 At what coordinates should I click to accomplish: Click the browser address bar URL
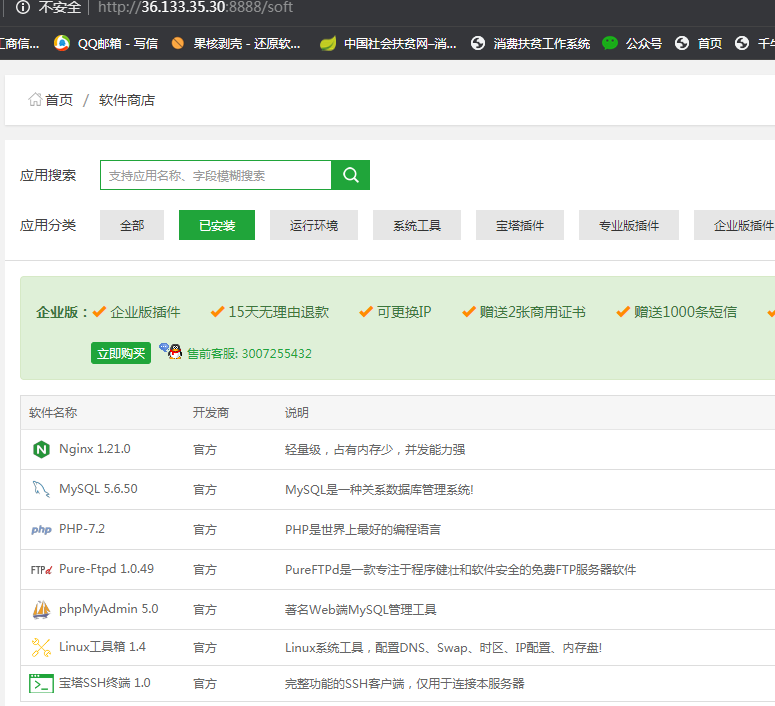(x=195, y=7)
